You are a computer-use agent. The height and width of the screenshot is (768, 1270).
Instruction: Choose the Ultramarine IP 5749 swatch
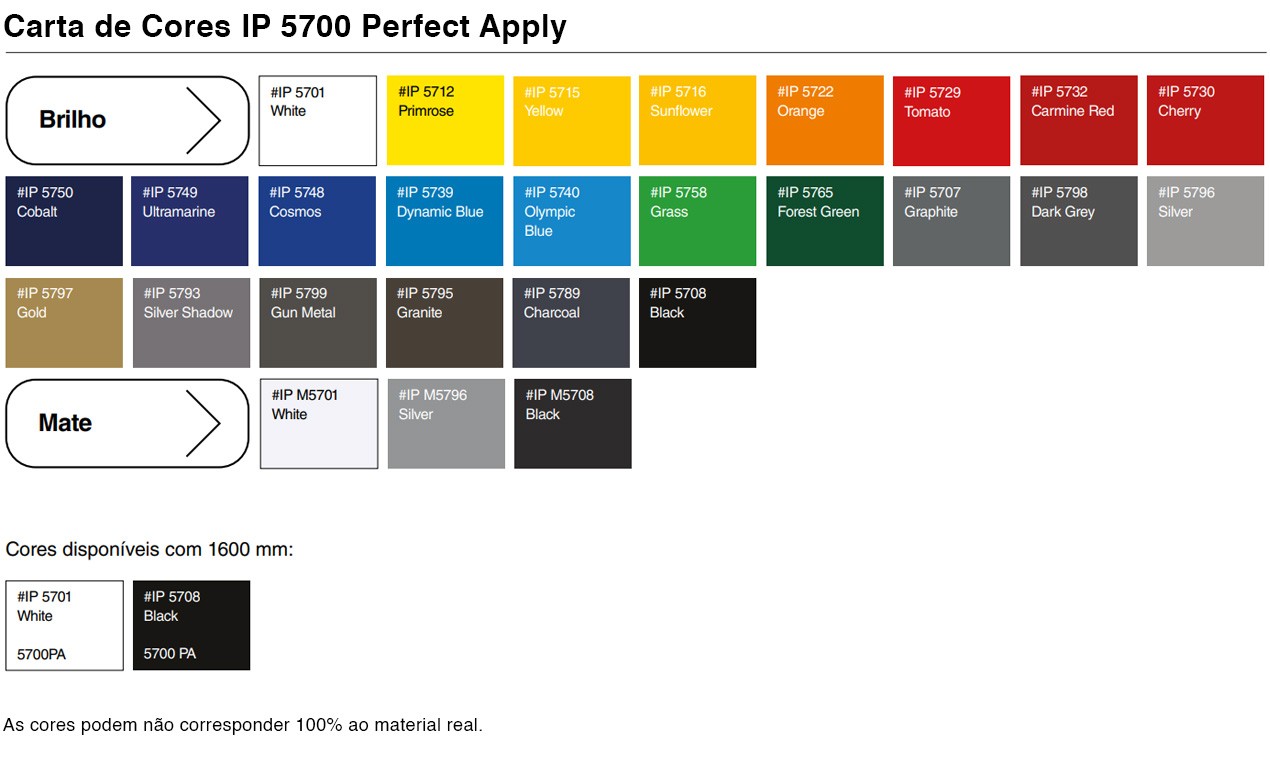click(190, 221)
